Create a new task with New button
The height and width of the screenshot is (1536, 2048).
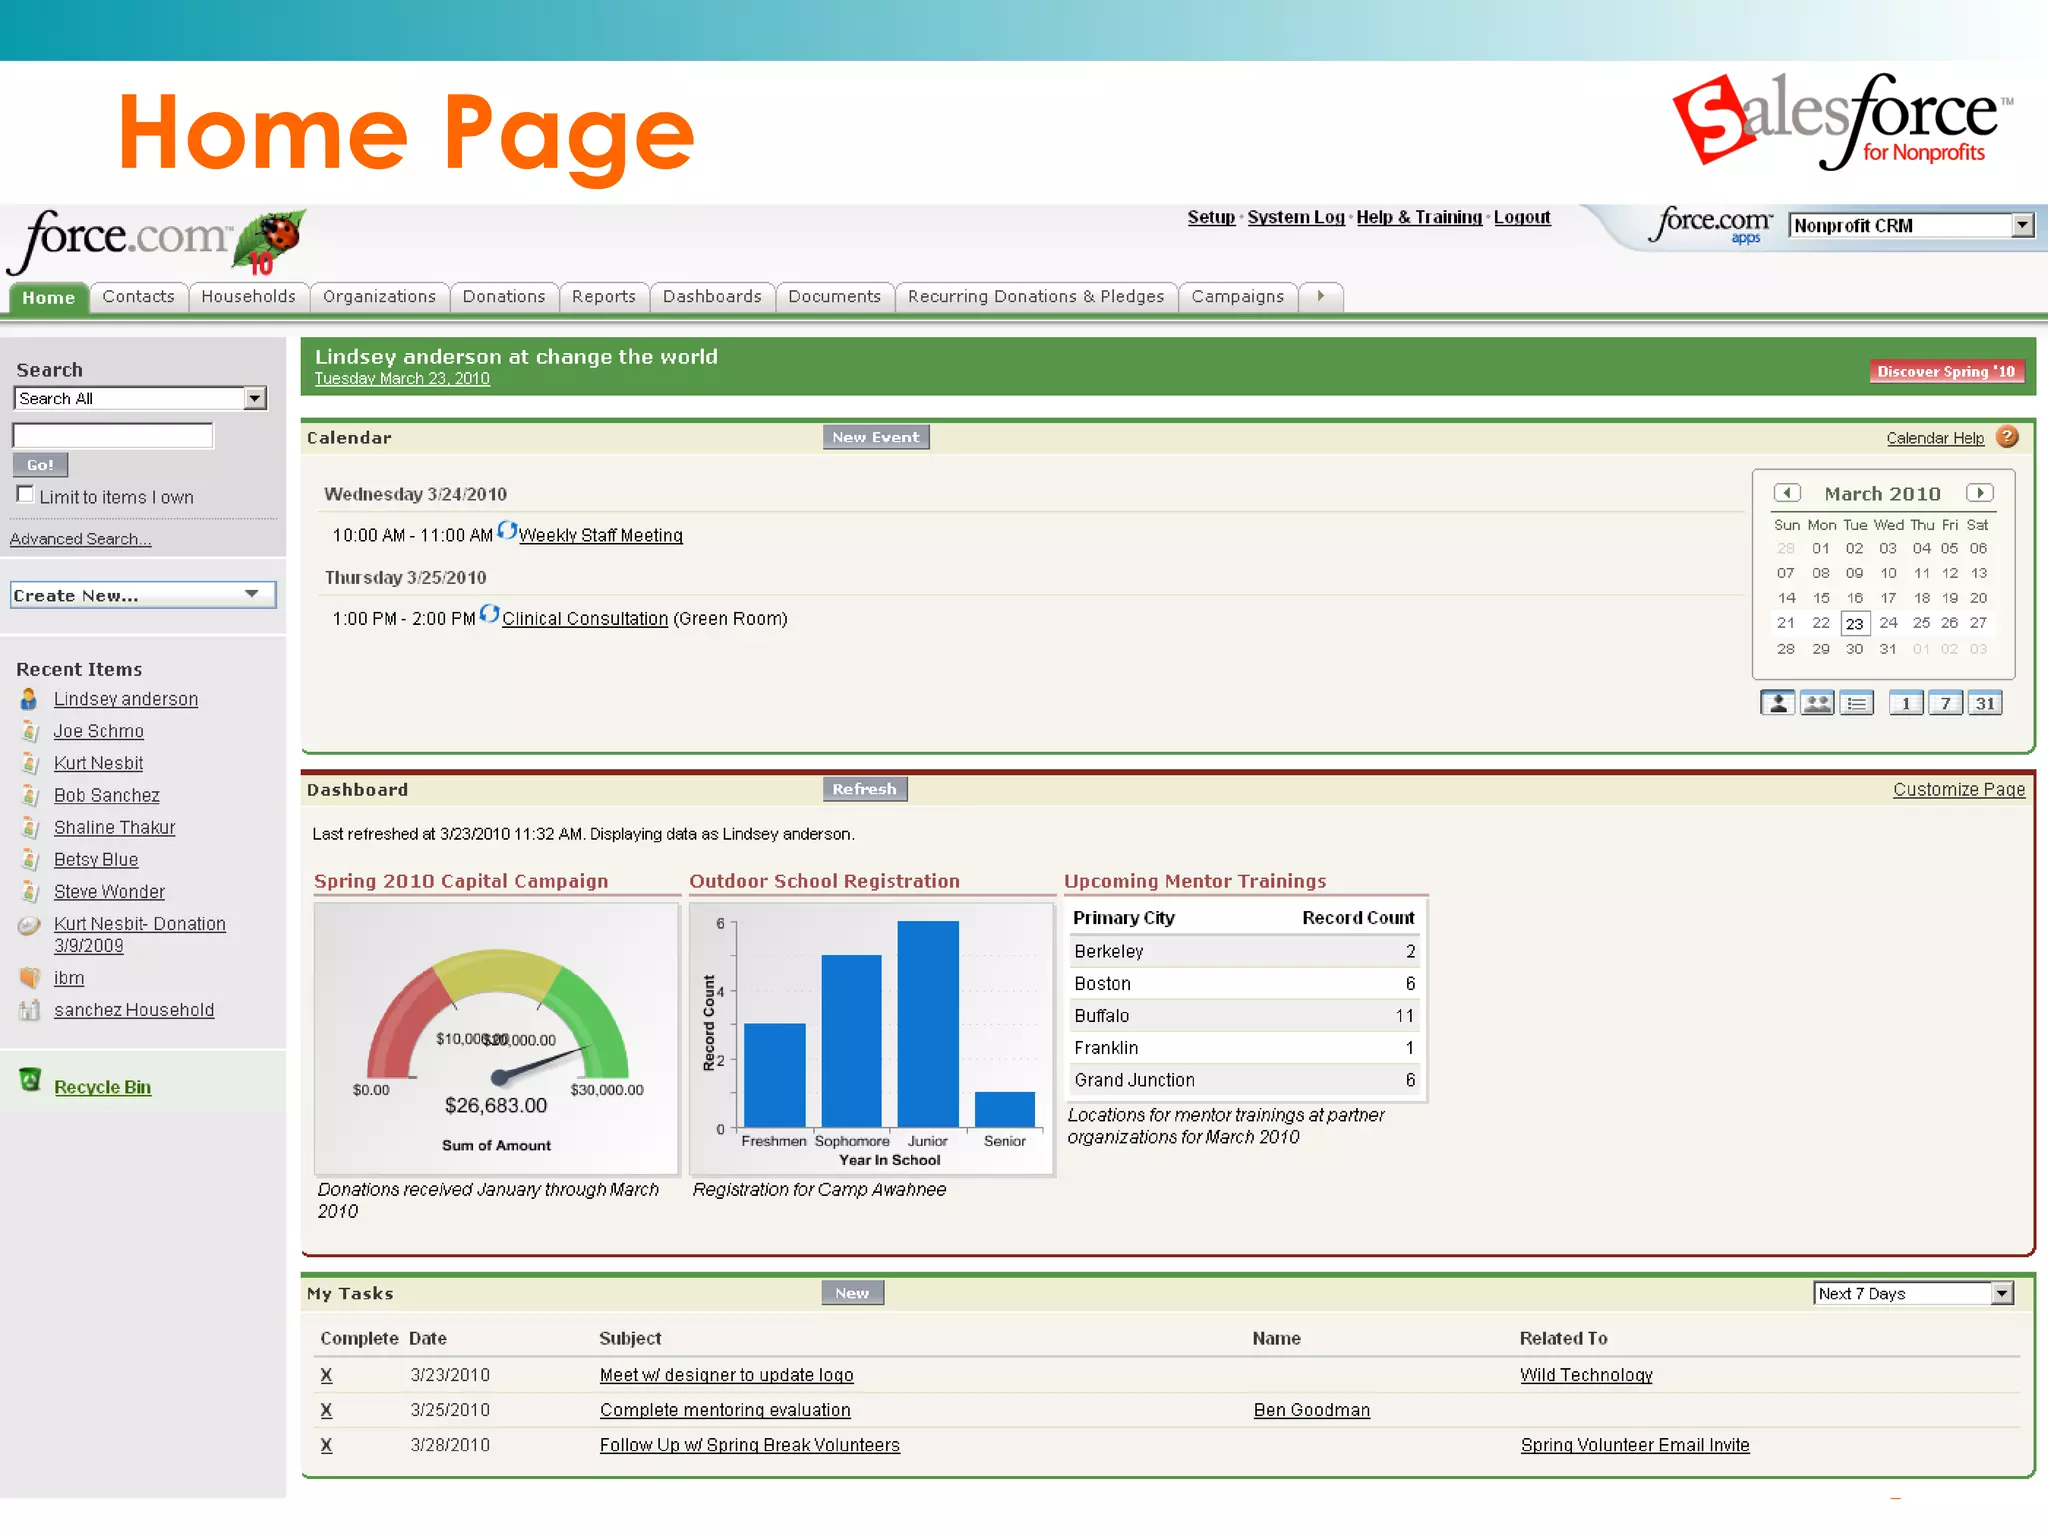tap(852, 1293)
